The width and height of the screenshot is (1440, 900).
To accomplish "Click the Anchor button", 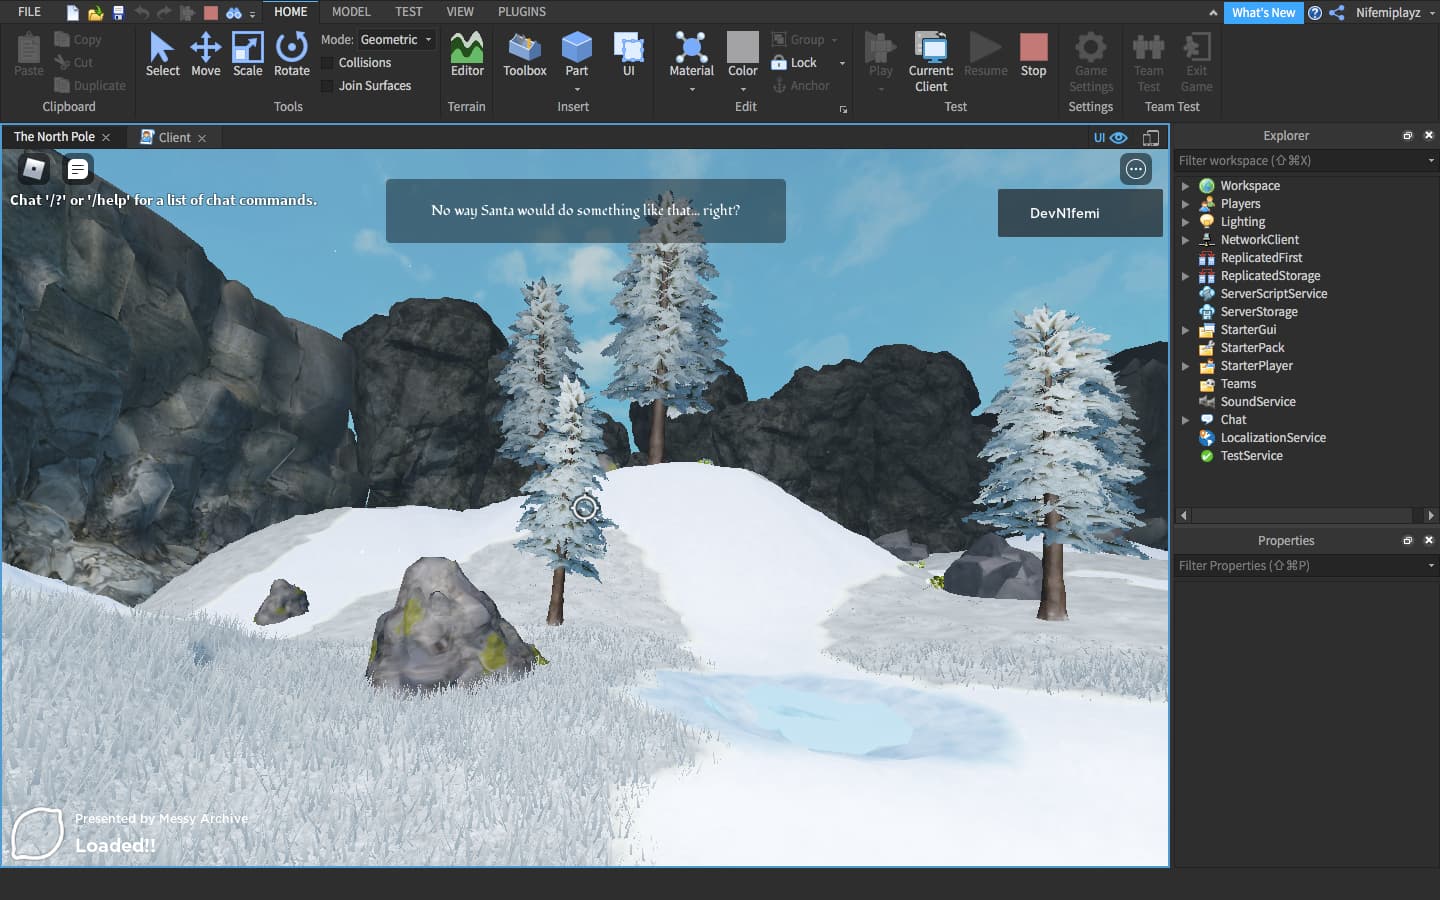I will coord(800,85).
